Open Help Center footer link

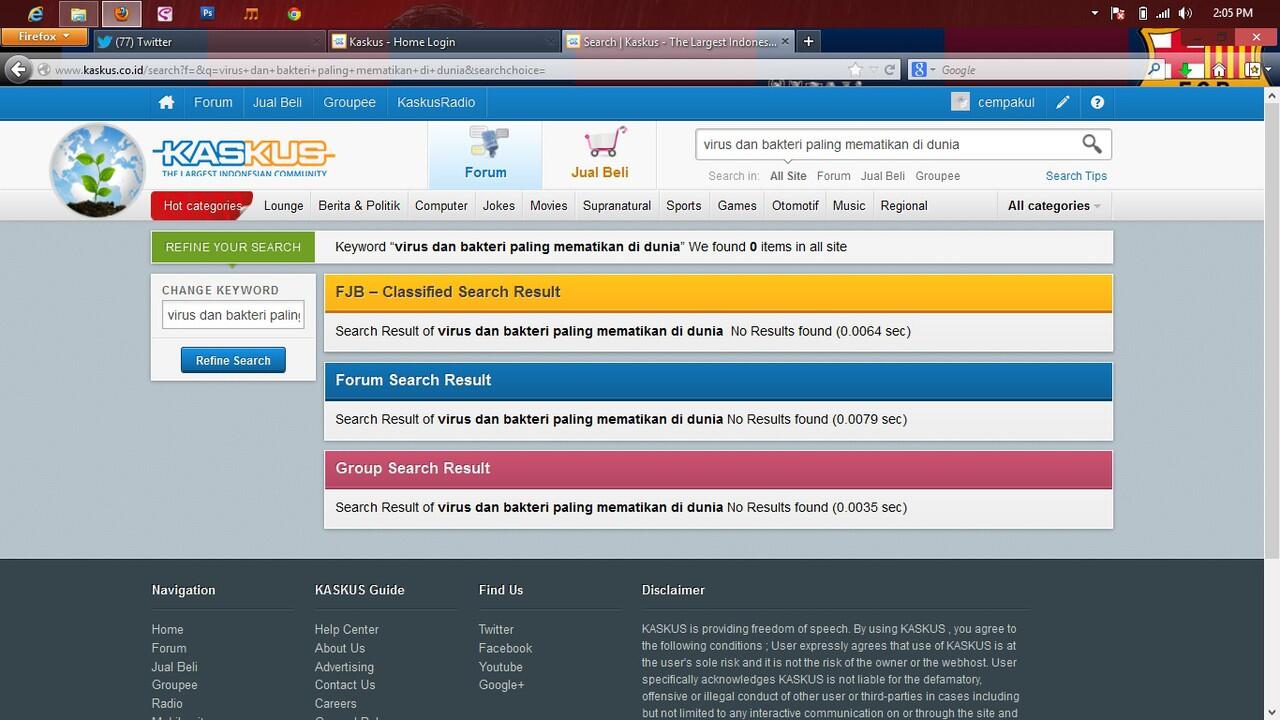346,629
